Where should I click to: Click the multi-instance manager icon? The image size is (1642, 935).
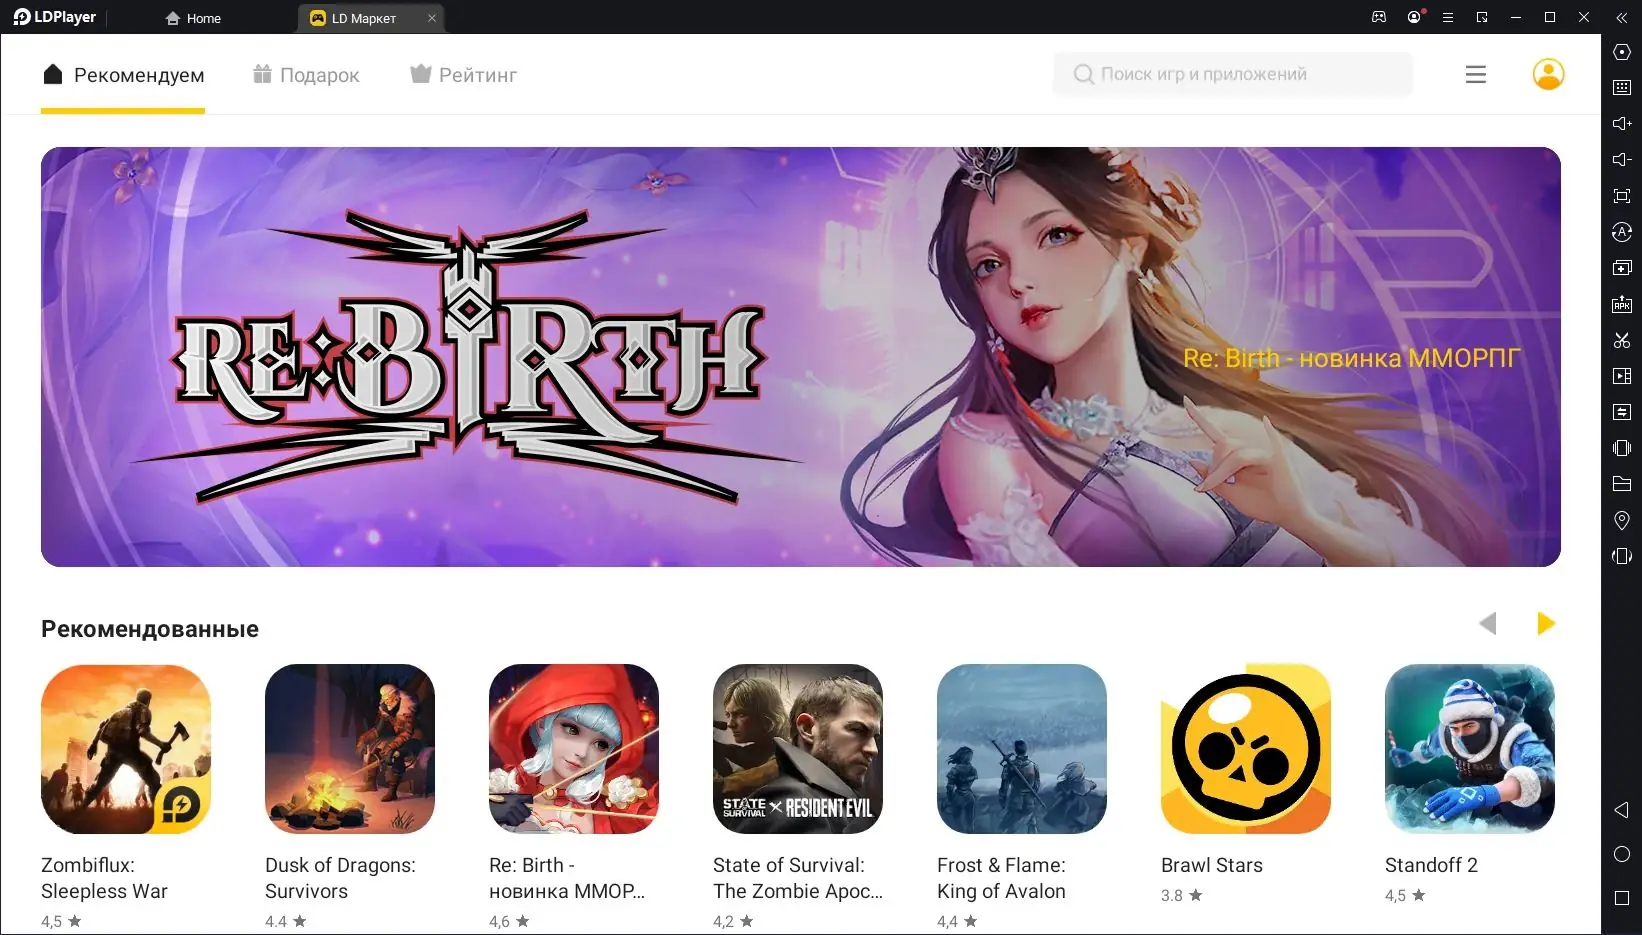tap(1622, 268)
